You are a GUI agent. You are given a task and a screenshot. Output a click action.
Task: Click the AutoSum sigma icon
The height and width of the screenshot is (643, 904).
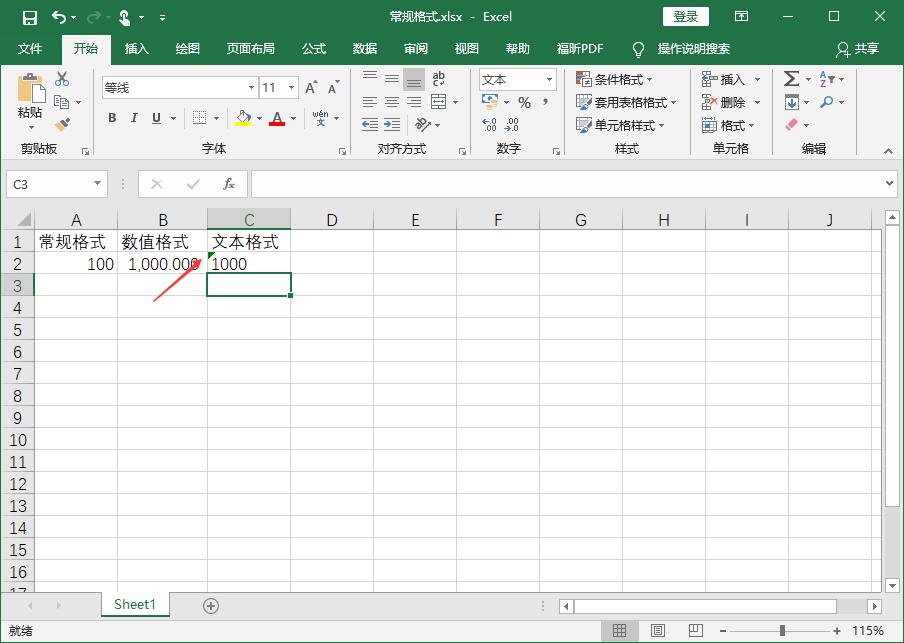[x=791, y=79]
